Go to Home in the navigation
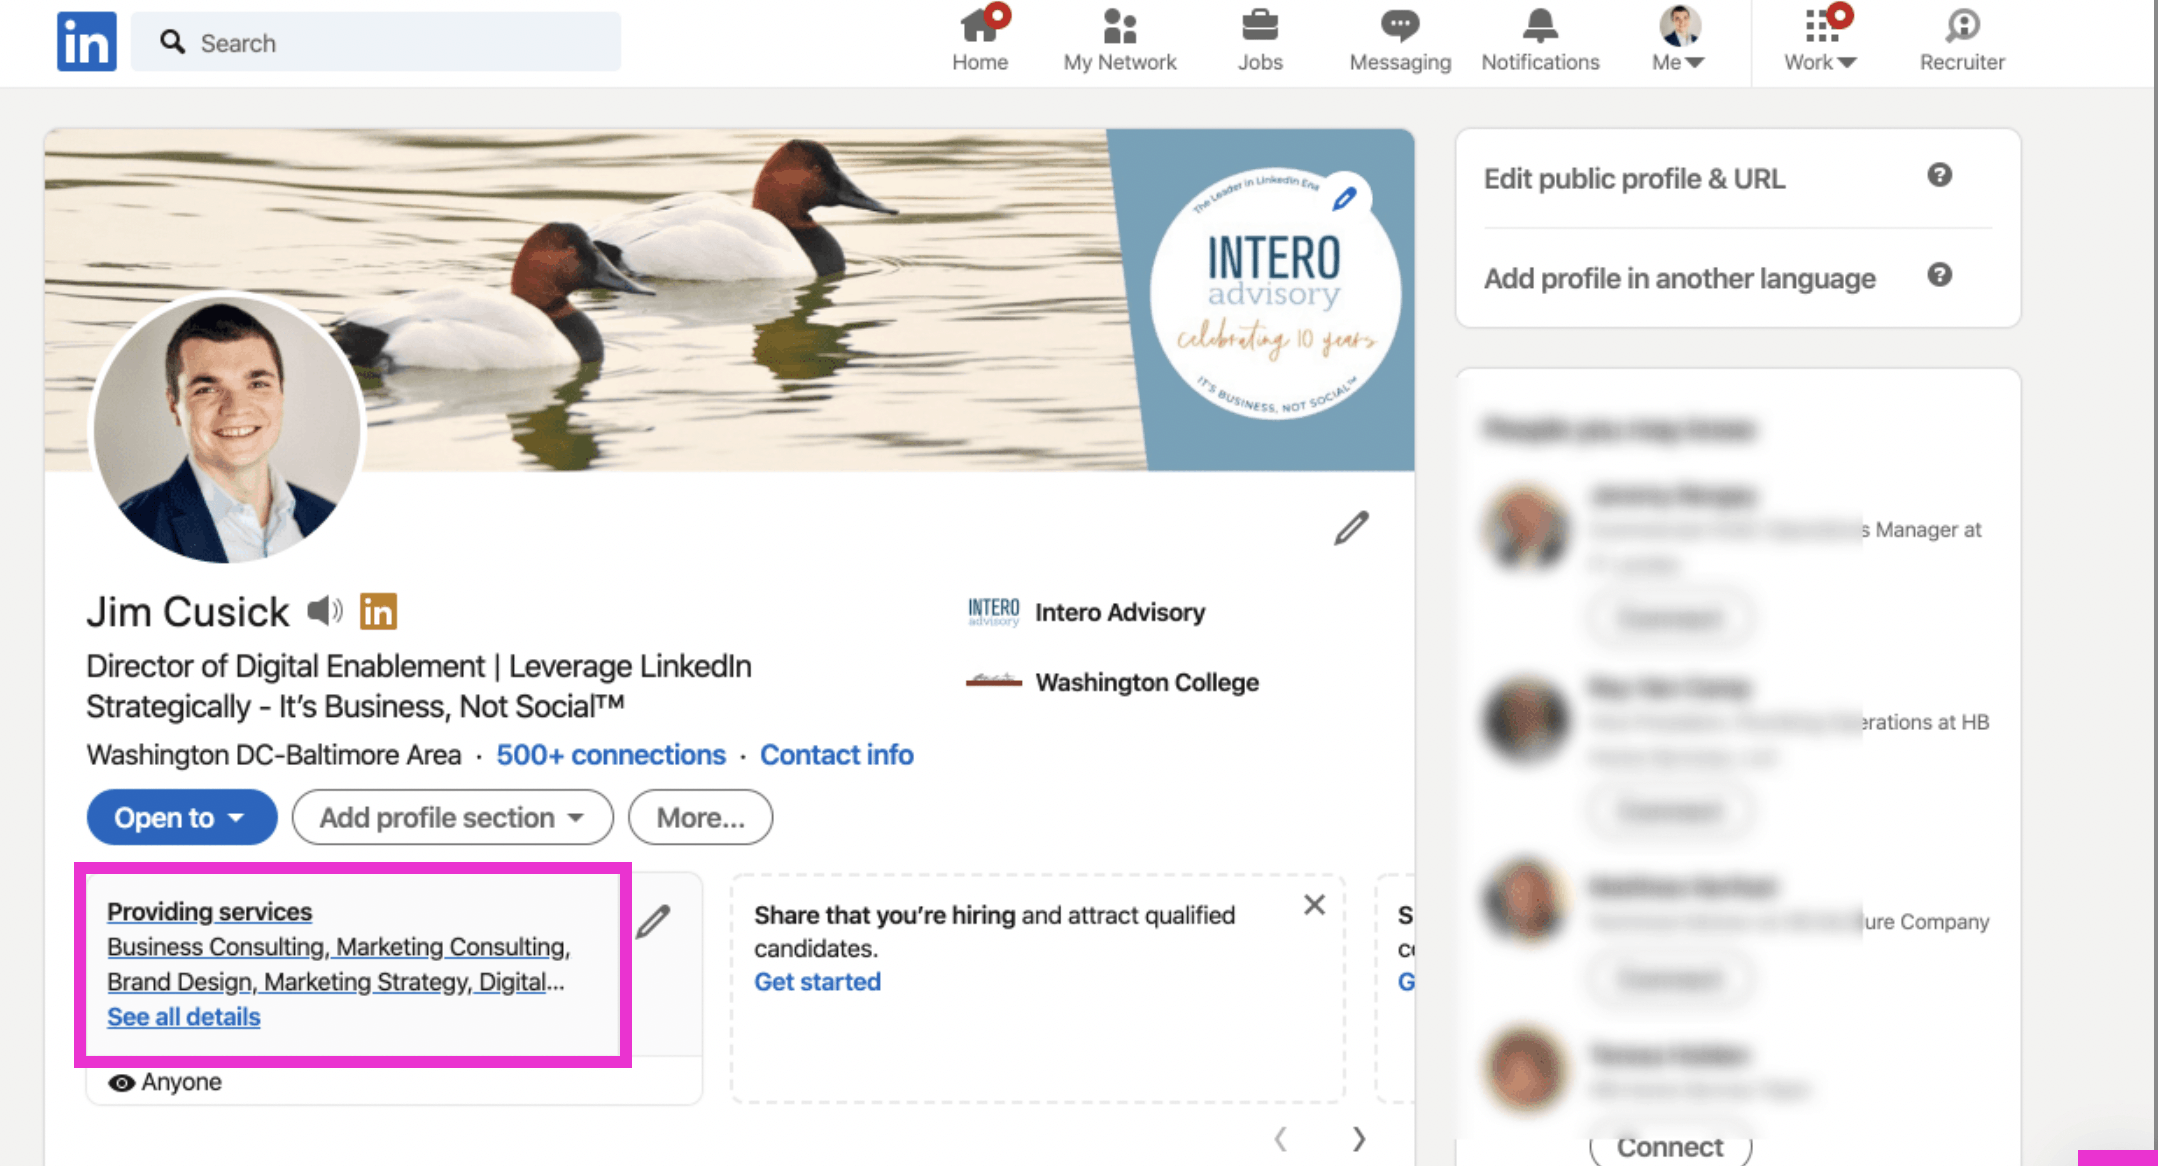 pyautogui.click(x=980, y=40)
